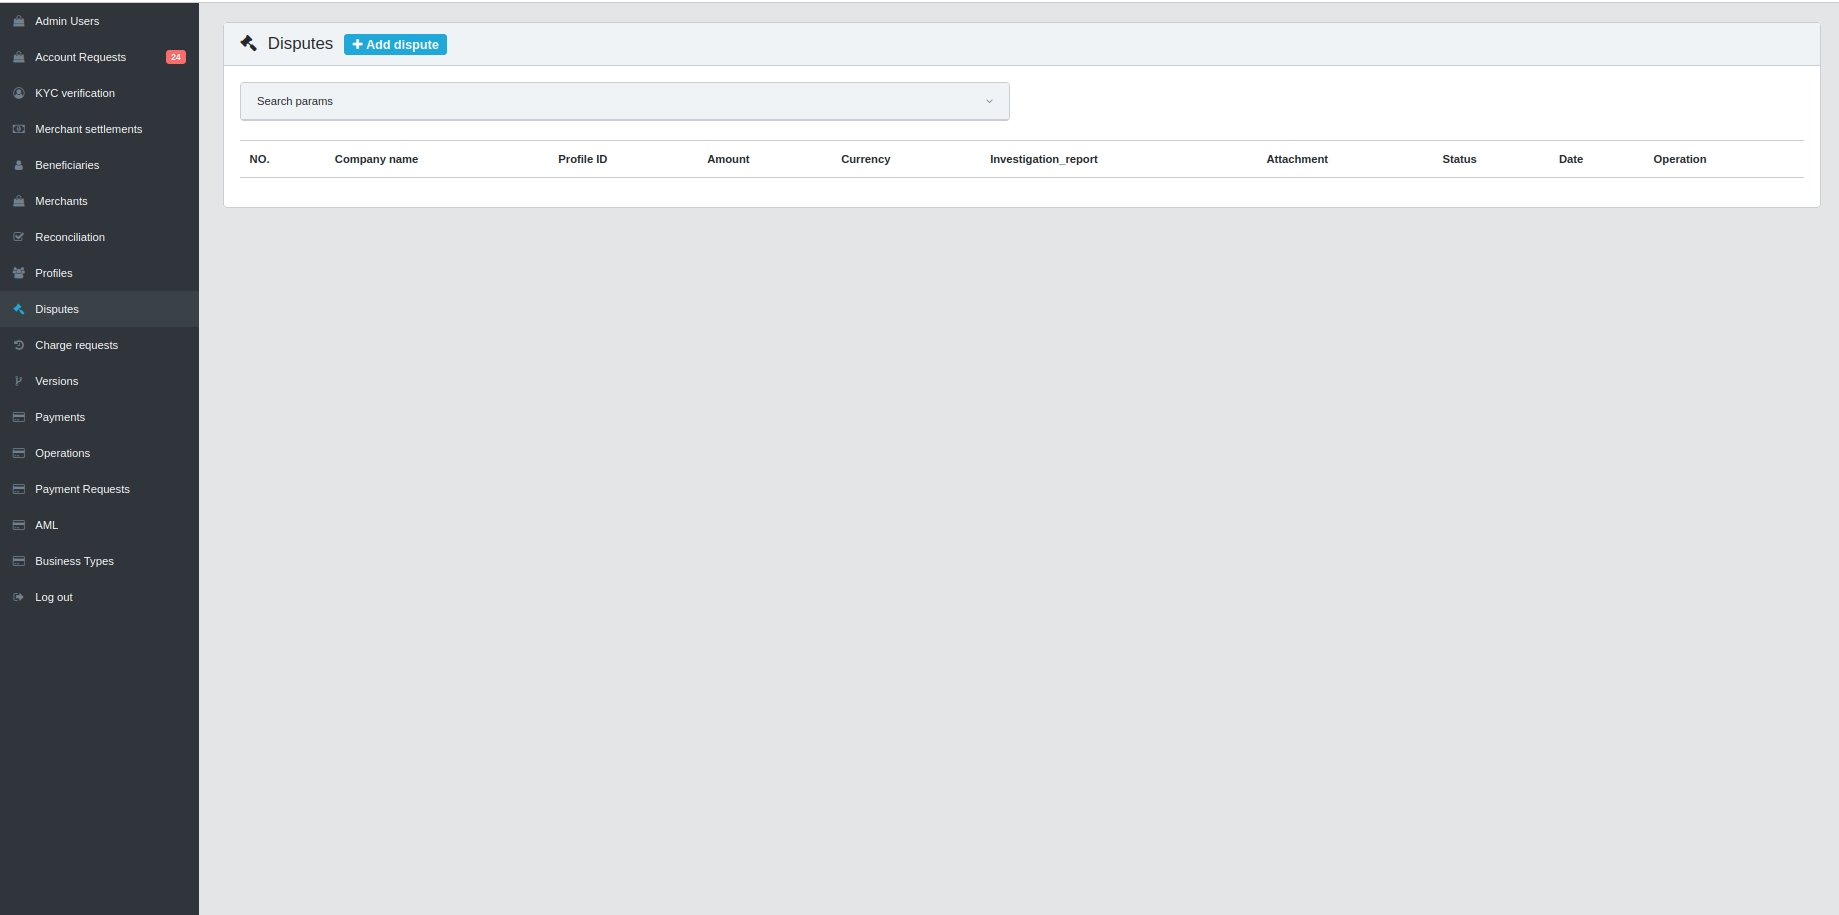Expand the Search params chevron

[x=989, y=101]
